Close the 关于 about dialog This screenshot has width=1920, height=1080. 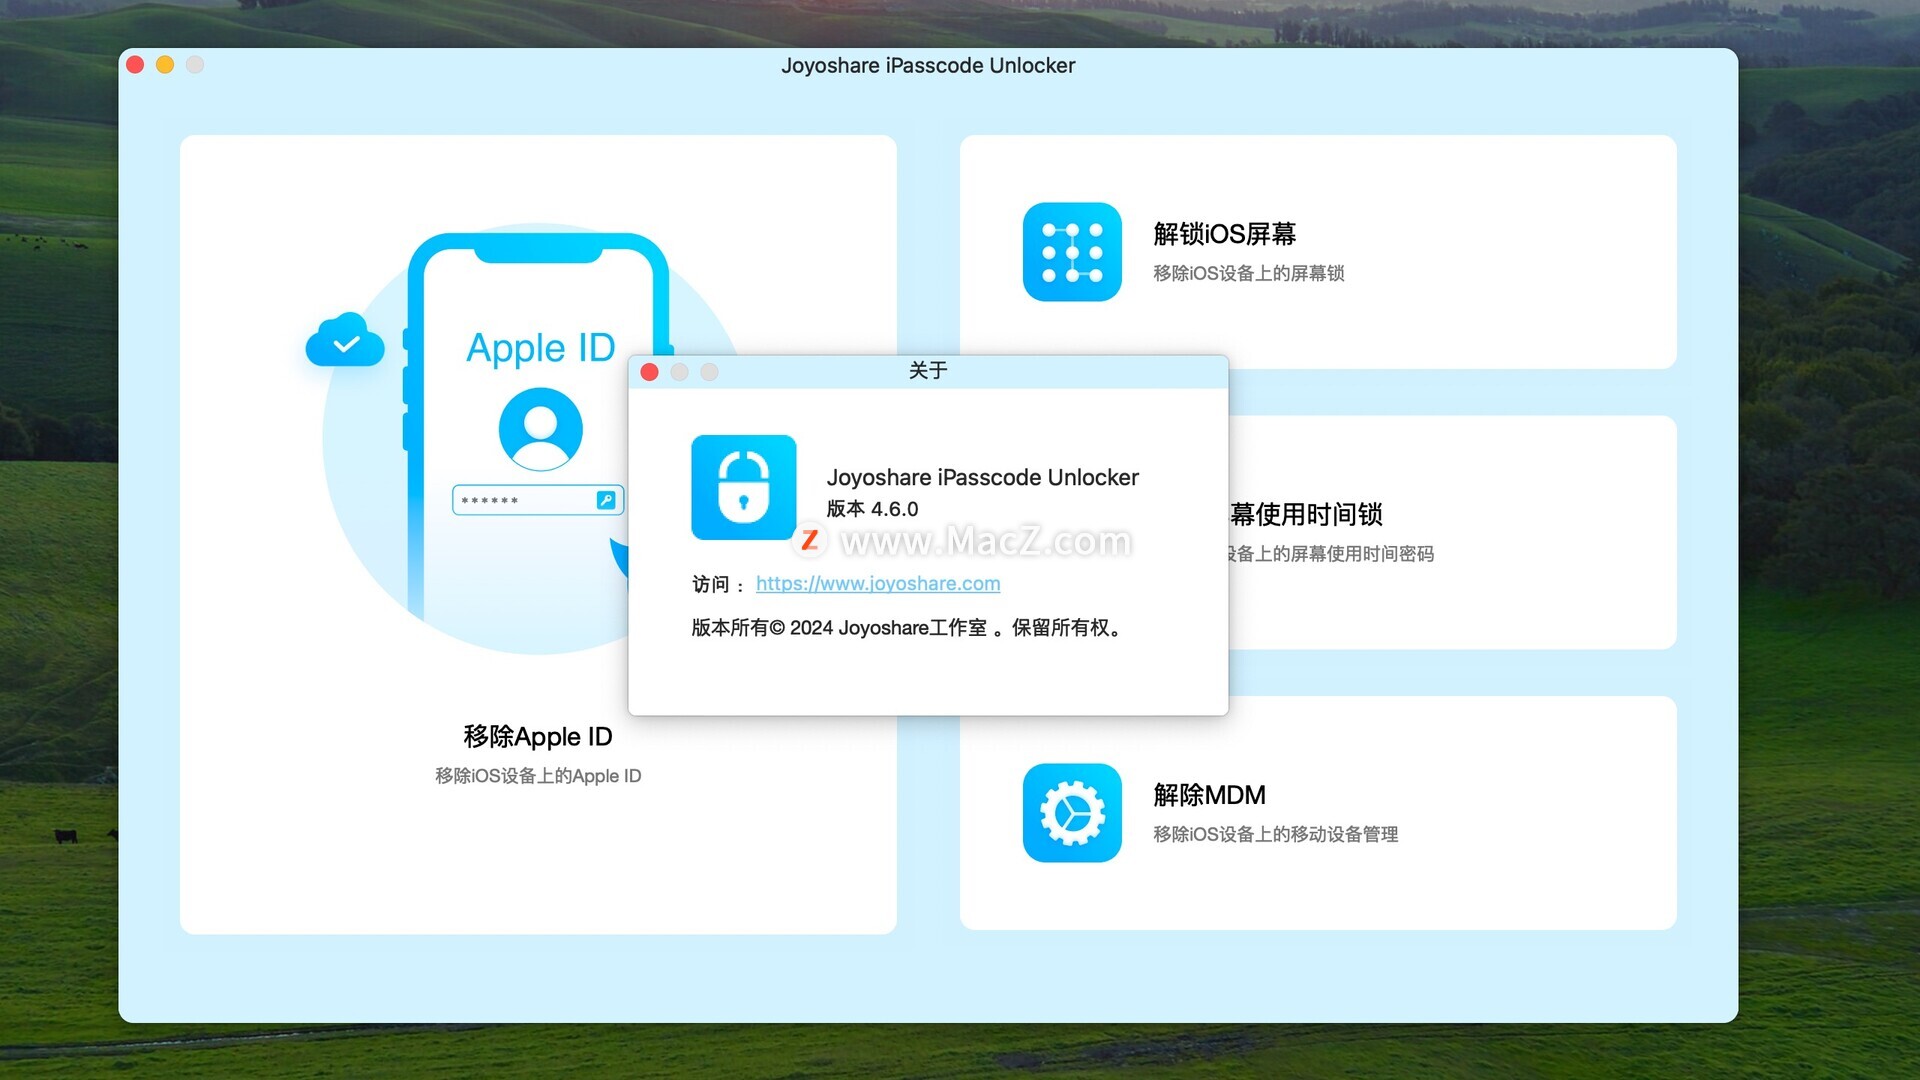click(x=649, y=372)
